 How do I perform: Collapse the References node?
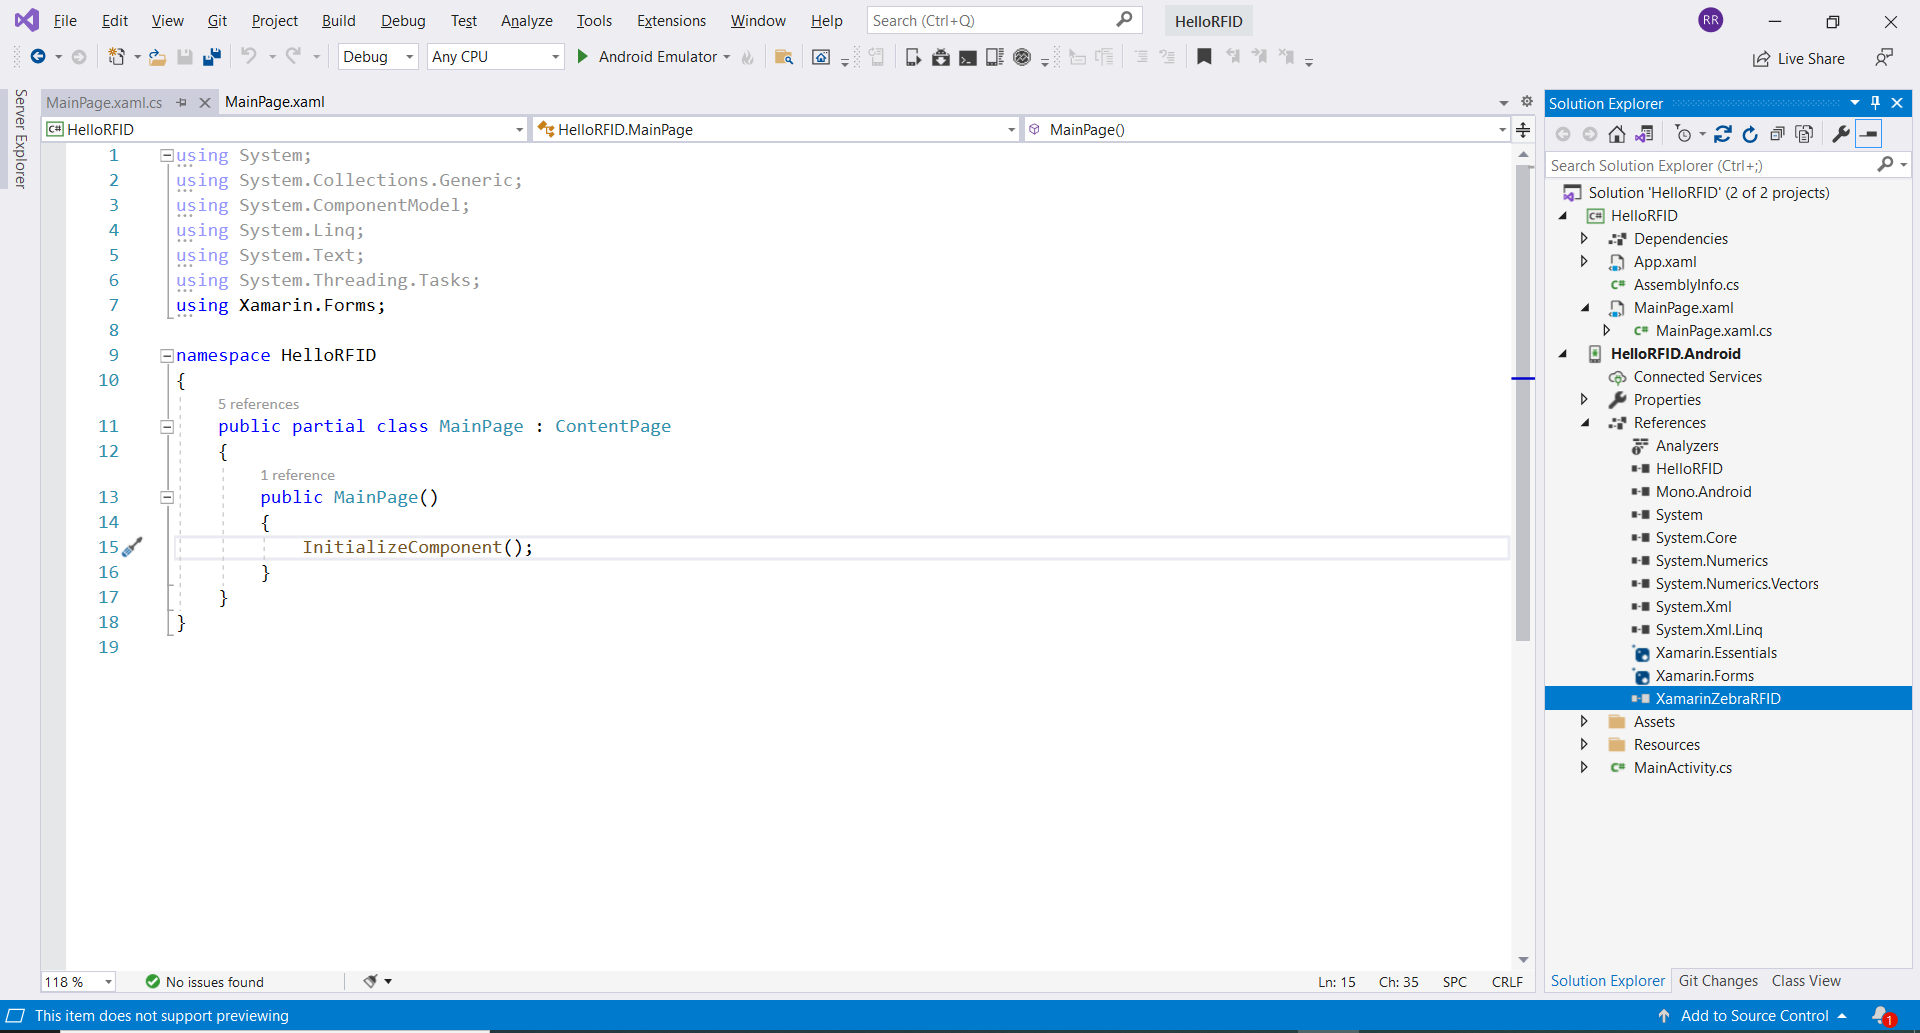1585,423
